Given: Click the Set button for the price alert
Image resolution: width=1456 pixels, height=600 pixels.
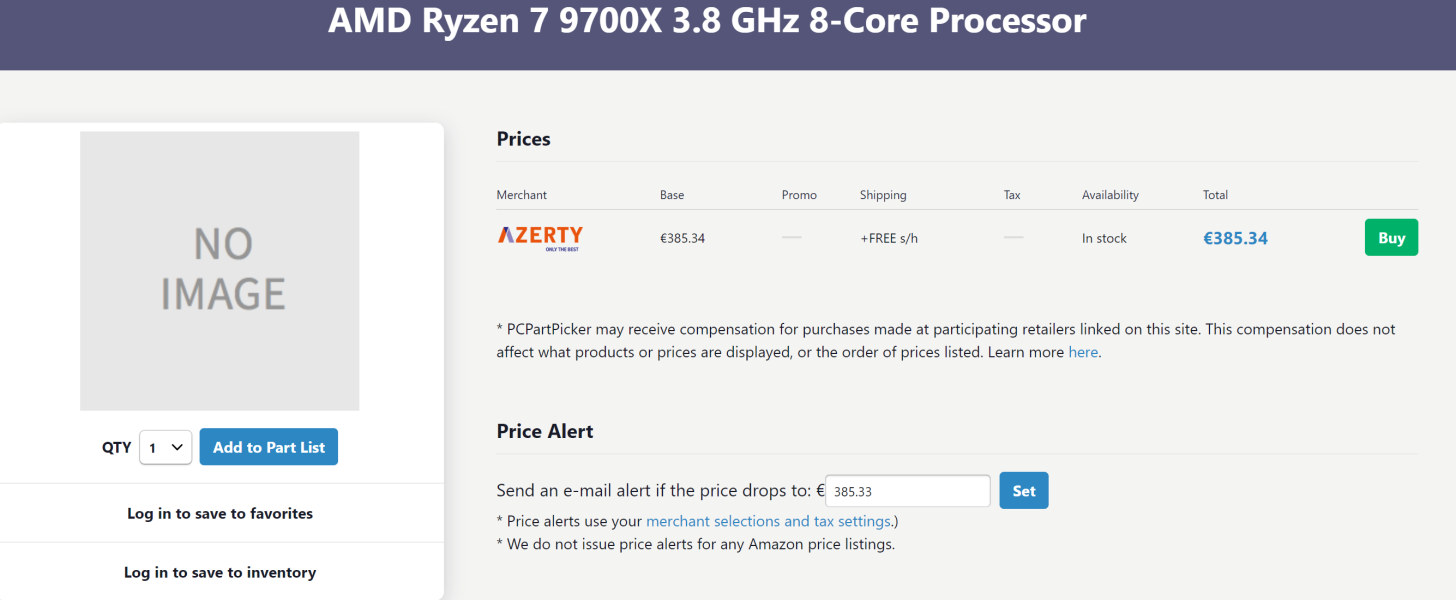Looking at the screenshot, I should (1023, 490).
